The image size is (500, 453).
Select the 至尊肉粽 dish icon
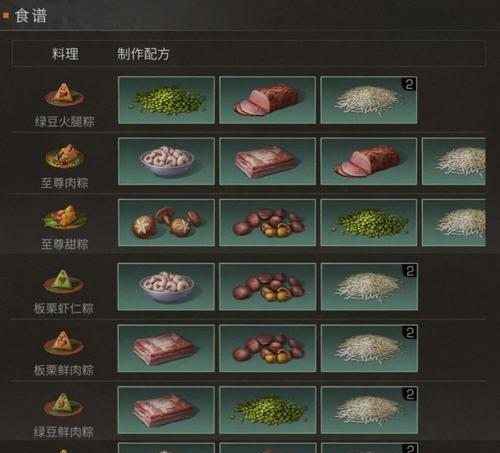pyautogui.click(x=65, y=155)
